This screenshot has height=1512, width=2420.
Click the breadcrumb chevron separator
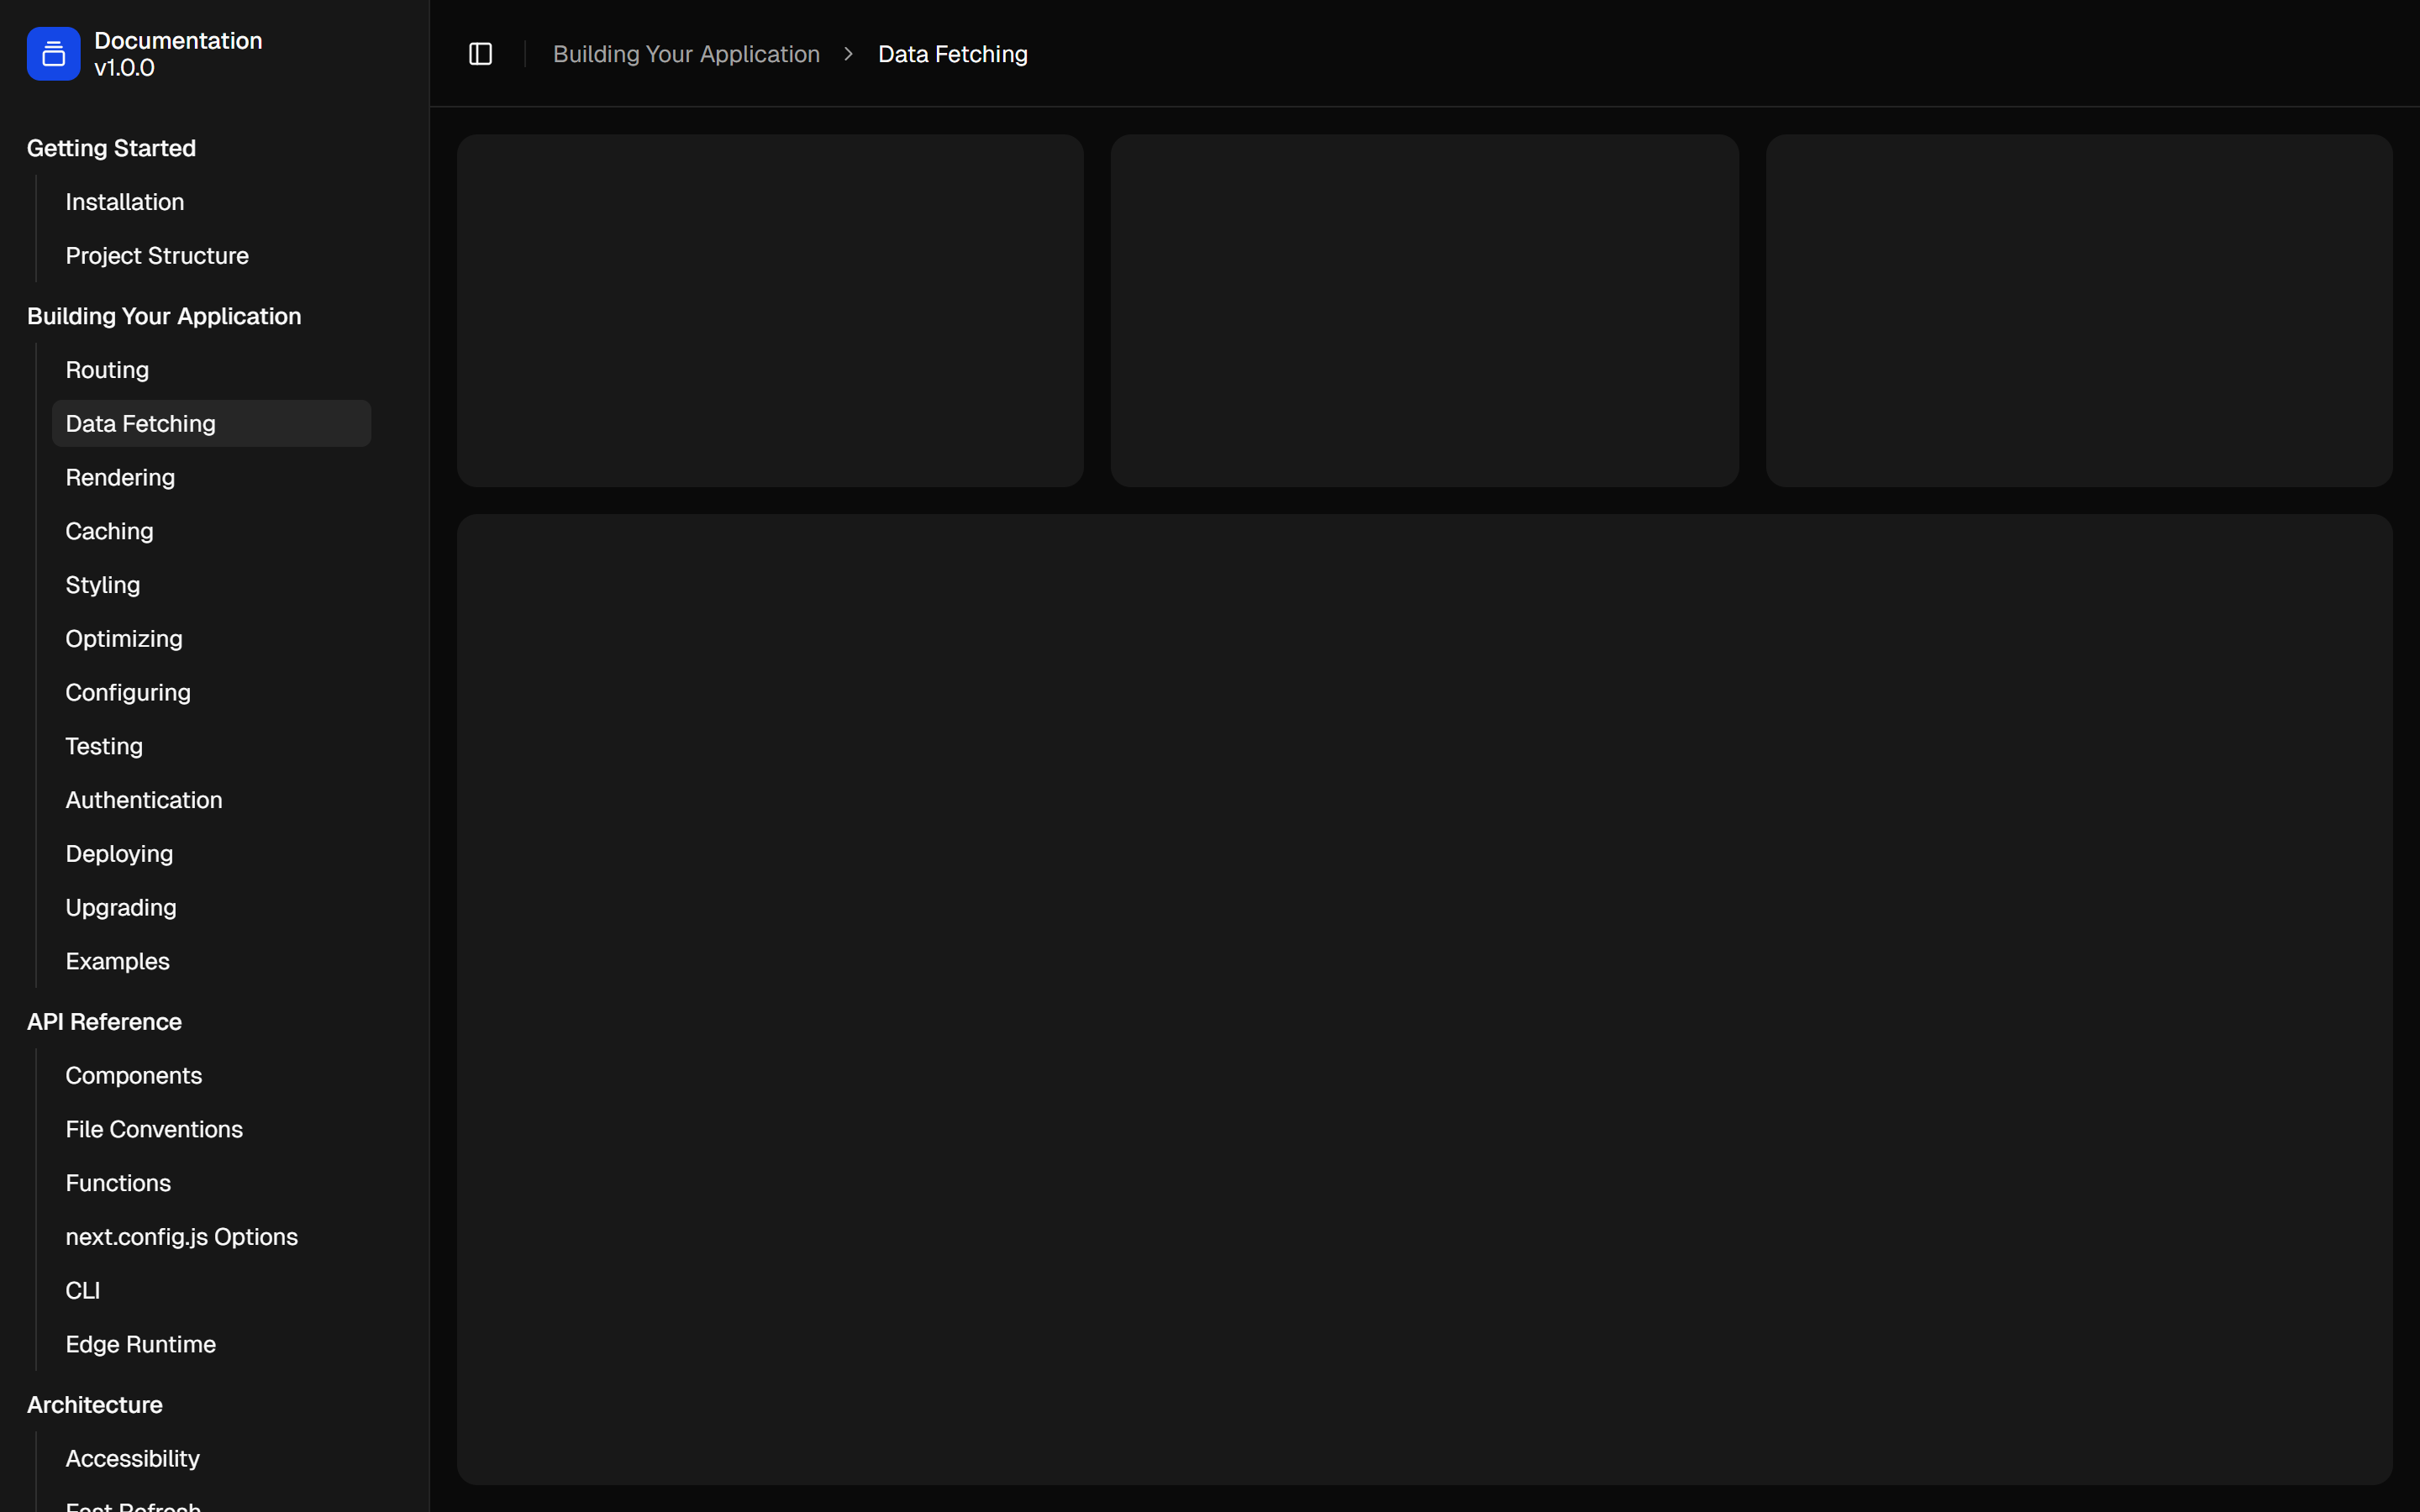coord(848,54)
